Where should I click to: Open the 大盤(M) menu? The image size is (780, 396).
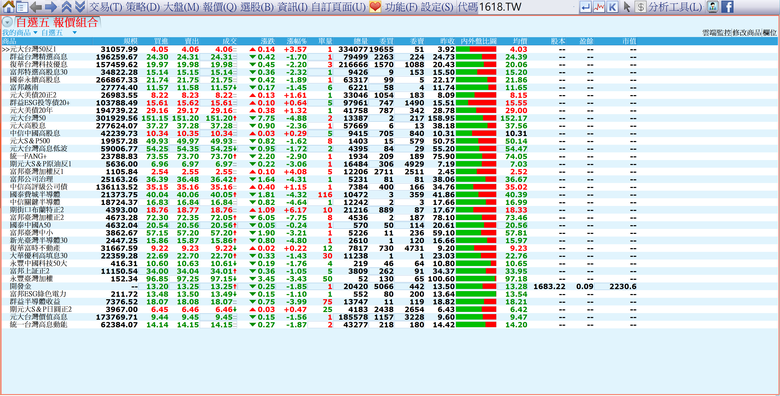click(181, 7)
